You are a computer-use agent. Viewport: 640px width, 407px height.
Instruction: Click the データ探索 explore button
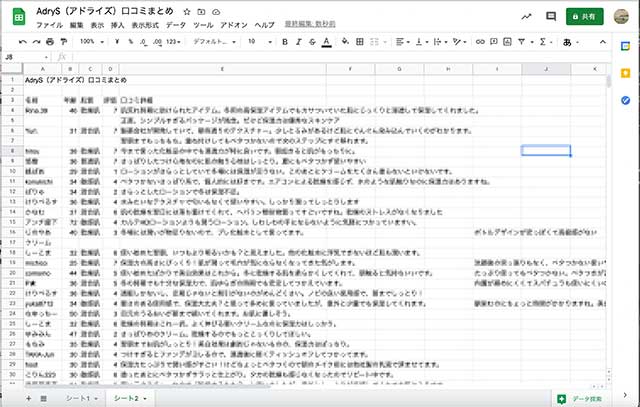pos(580,399)
